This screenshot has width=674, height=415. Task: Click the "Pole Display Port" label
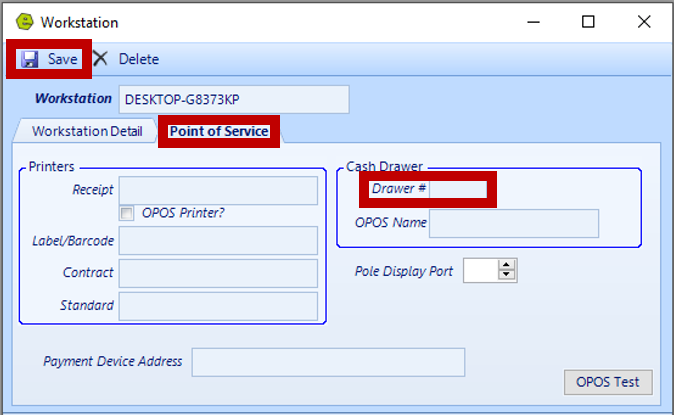(x=404, y=271)
